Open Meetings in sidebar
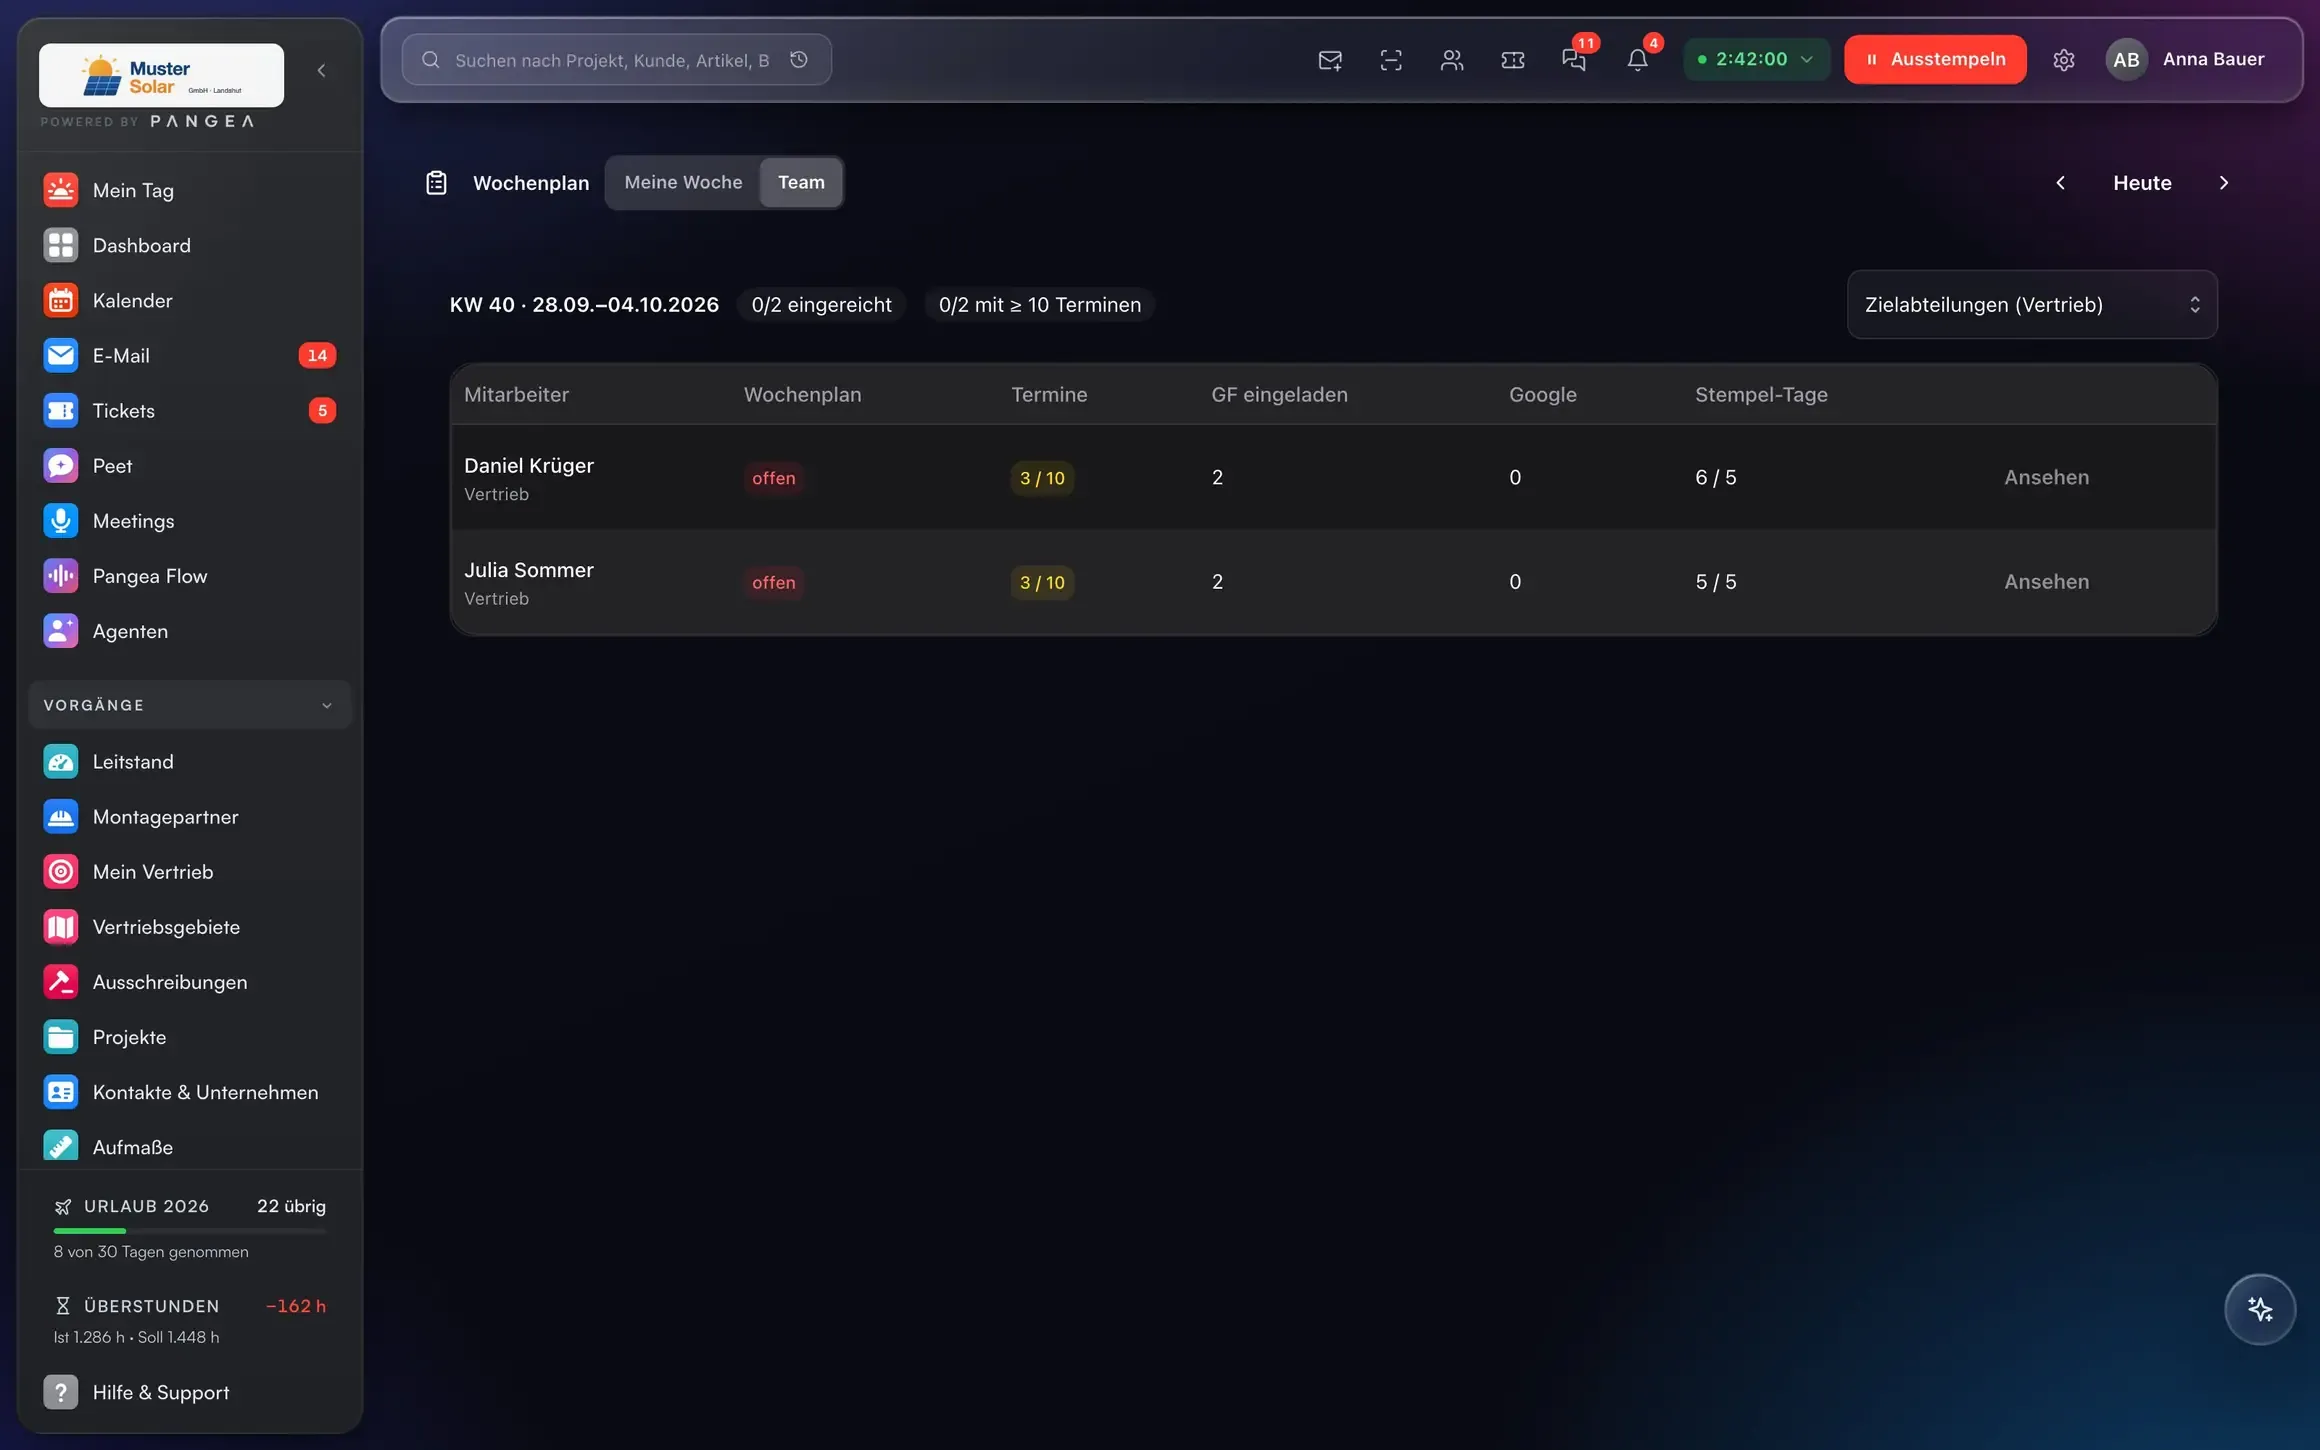This screenshot has height=1450, width=2320. 190,520
